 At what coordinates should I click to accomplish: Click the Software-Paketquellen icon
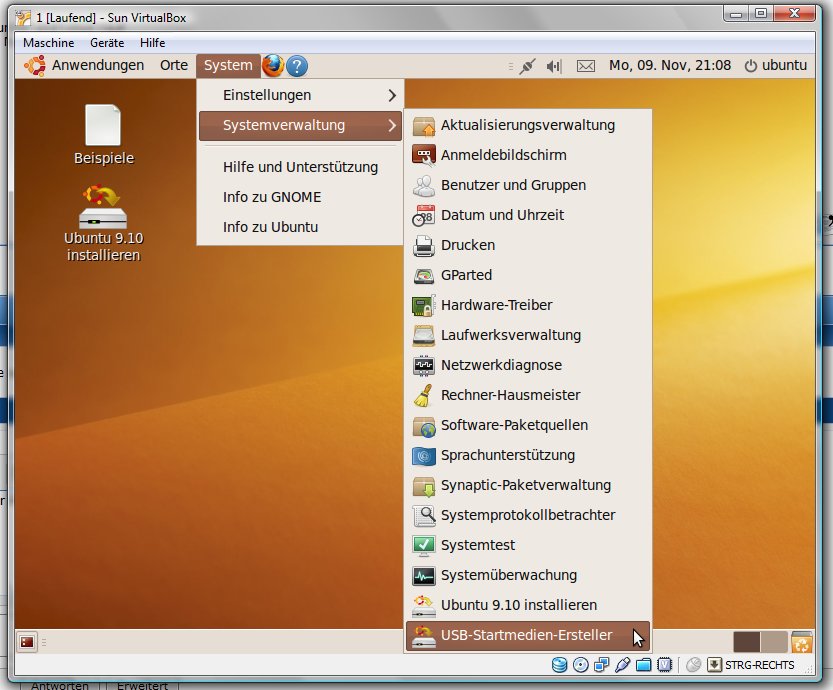[423, 425]
